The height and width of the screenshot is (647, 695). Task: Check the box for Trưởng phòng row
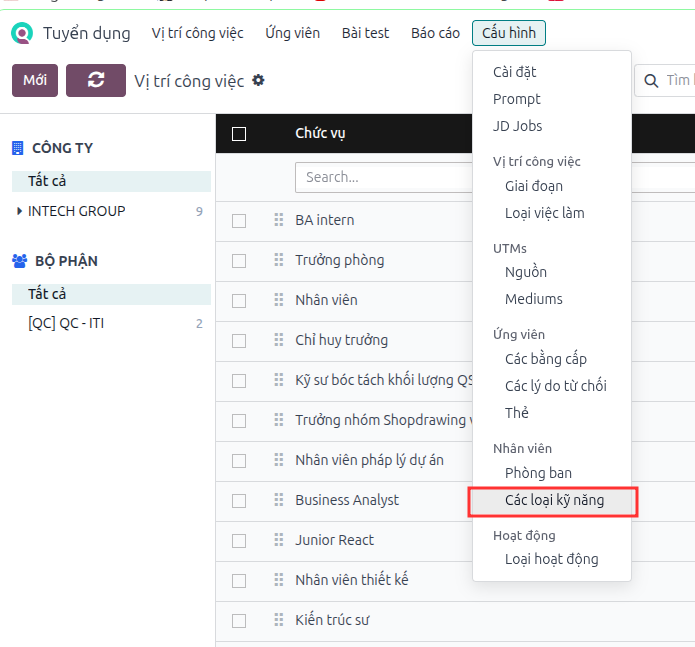tap(239, 261)
